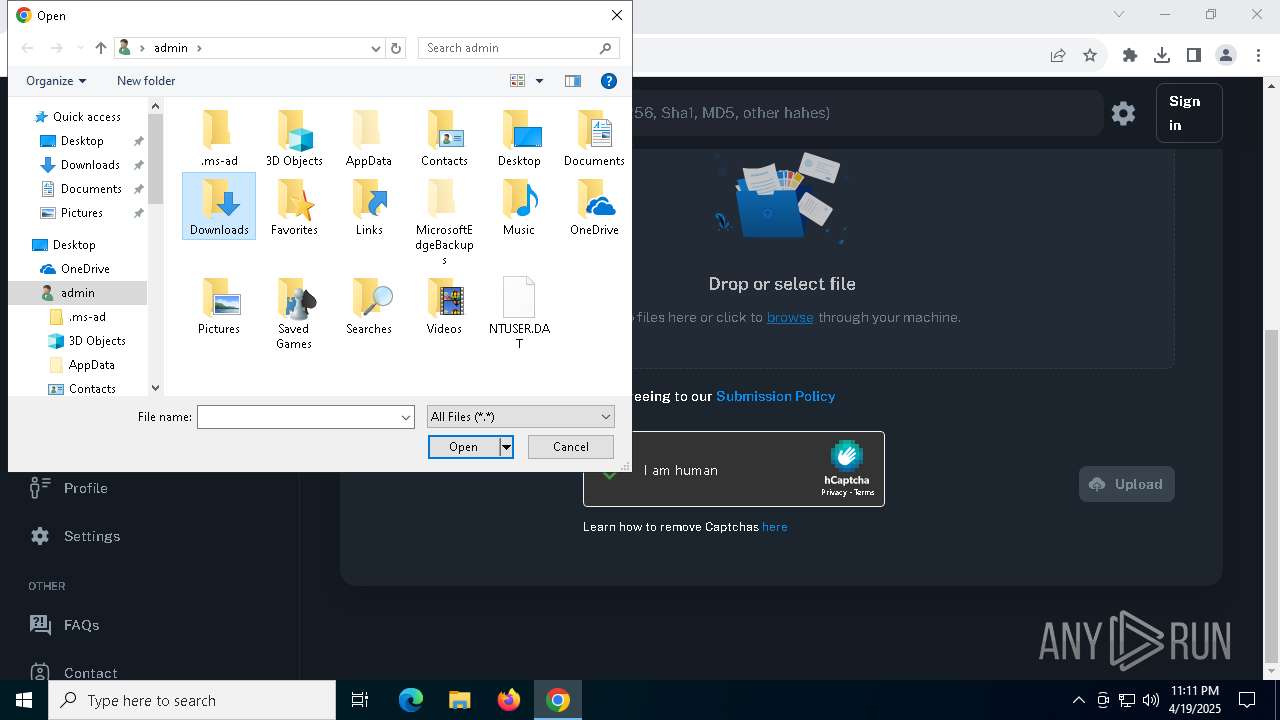Viewport: 1280px width, 720px height.
Task: Open recent locations dropdown arrow
Action: click(80, 48)
